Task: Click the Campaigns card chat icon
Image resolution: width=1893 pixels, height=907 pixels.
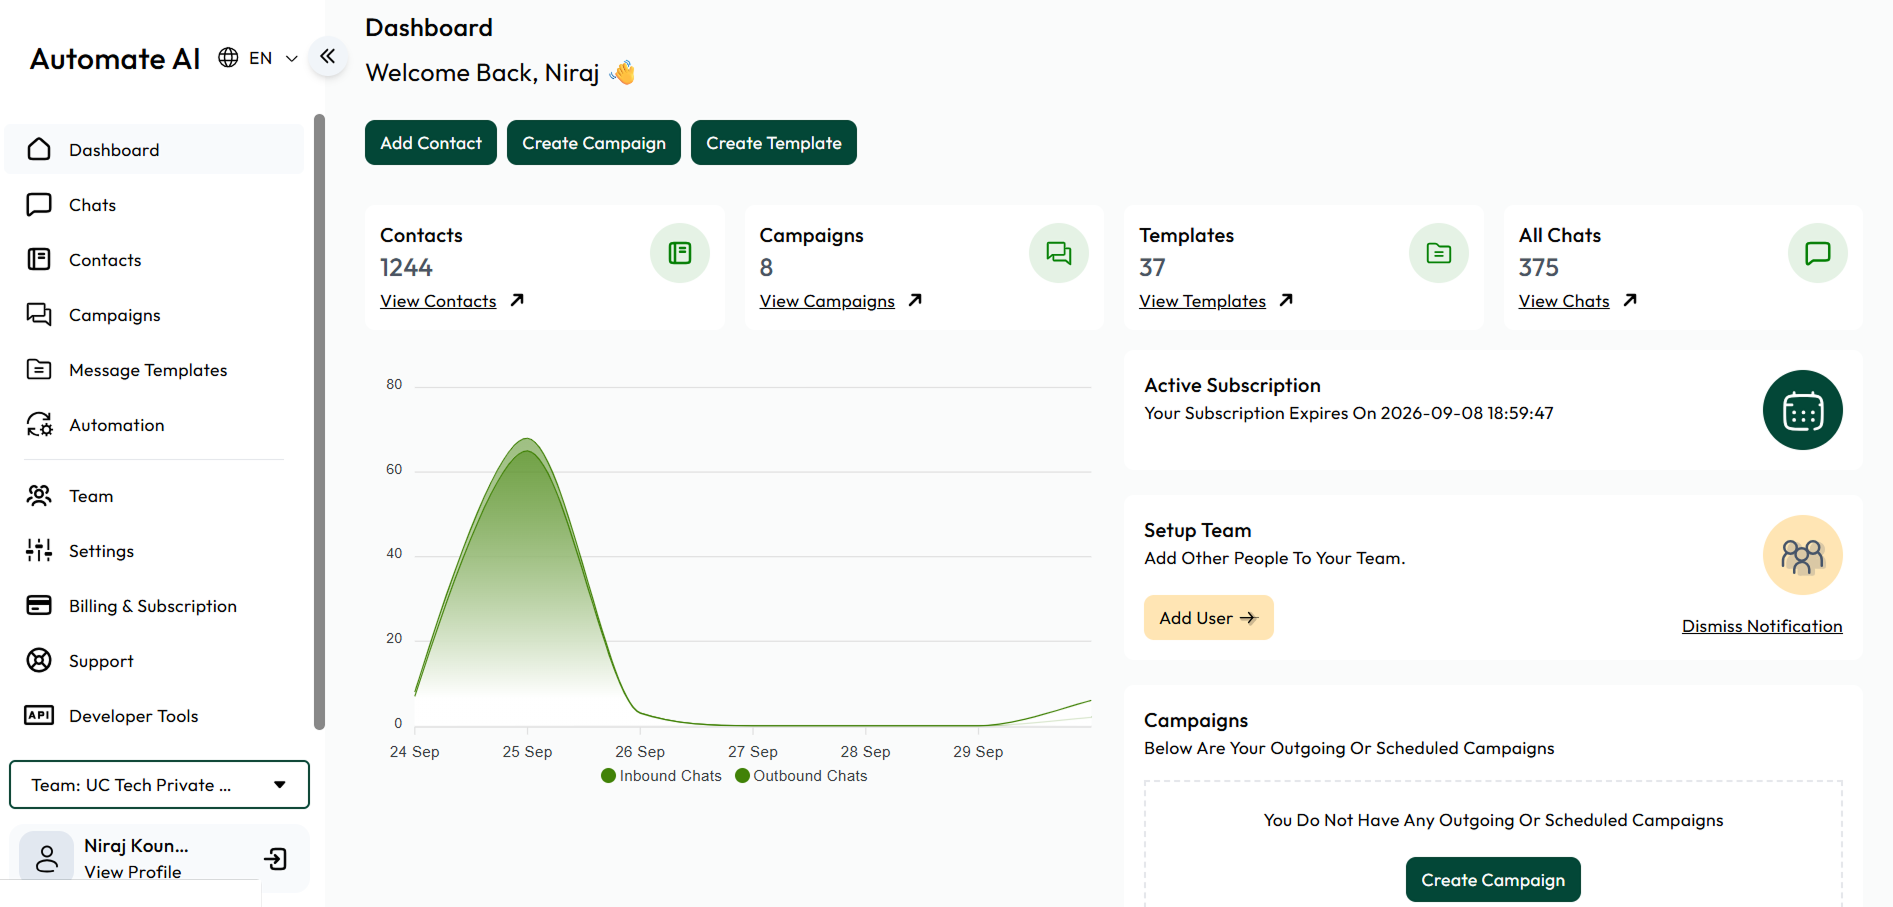Action: click(1058, 254)
